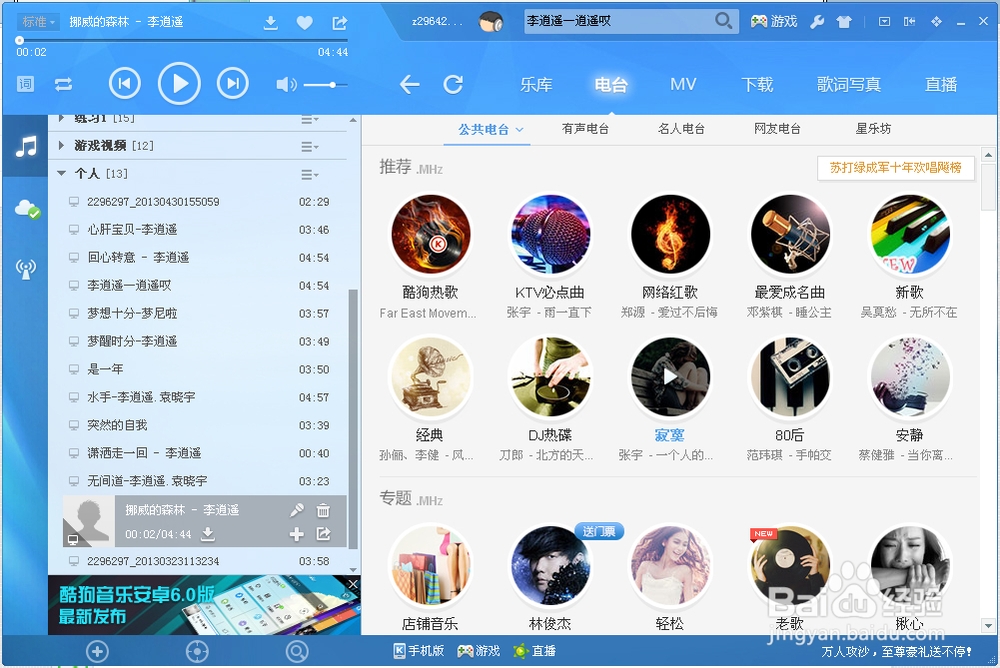Share the playing song from the playlist row

[323, 534]
